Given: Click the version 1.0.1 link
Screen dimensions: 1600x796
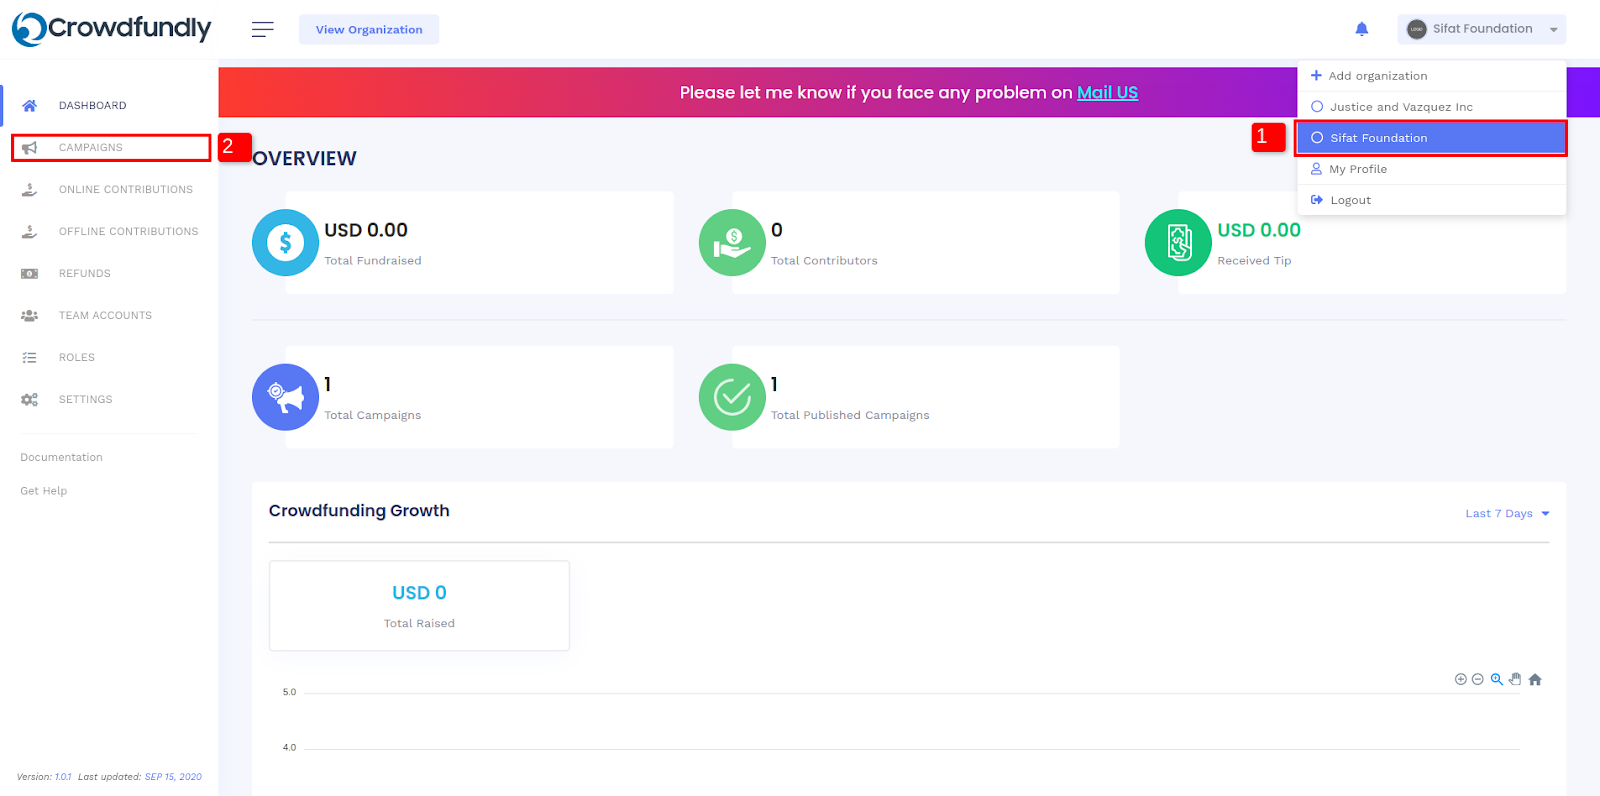Looking at the screenshot, I should 63,777.
